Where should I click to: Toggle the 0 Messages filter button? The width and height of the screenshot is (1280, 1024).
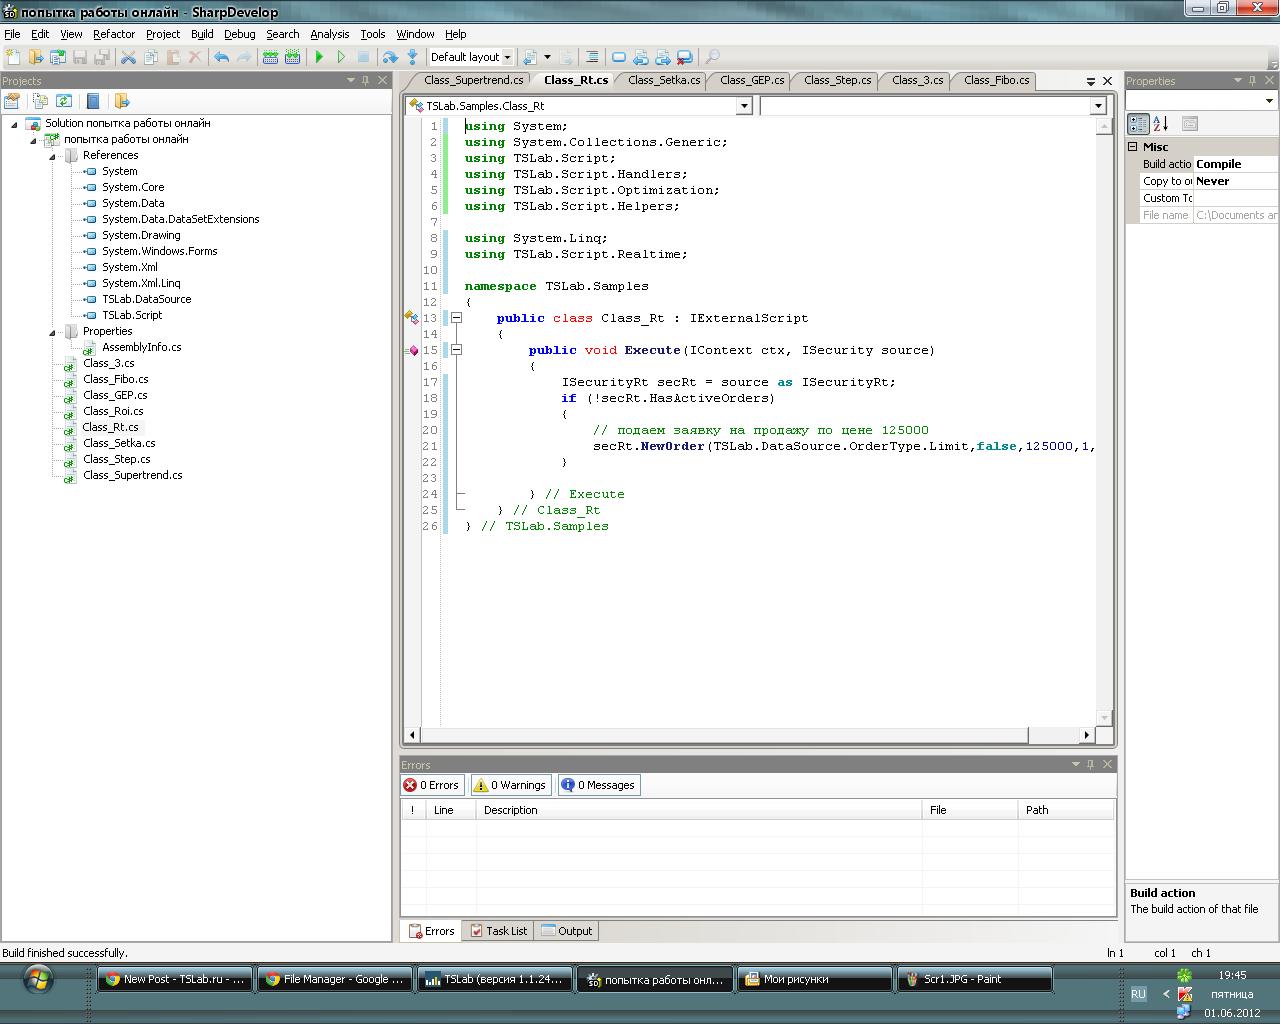pyautogui.click(x=598, y=785)
